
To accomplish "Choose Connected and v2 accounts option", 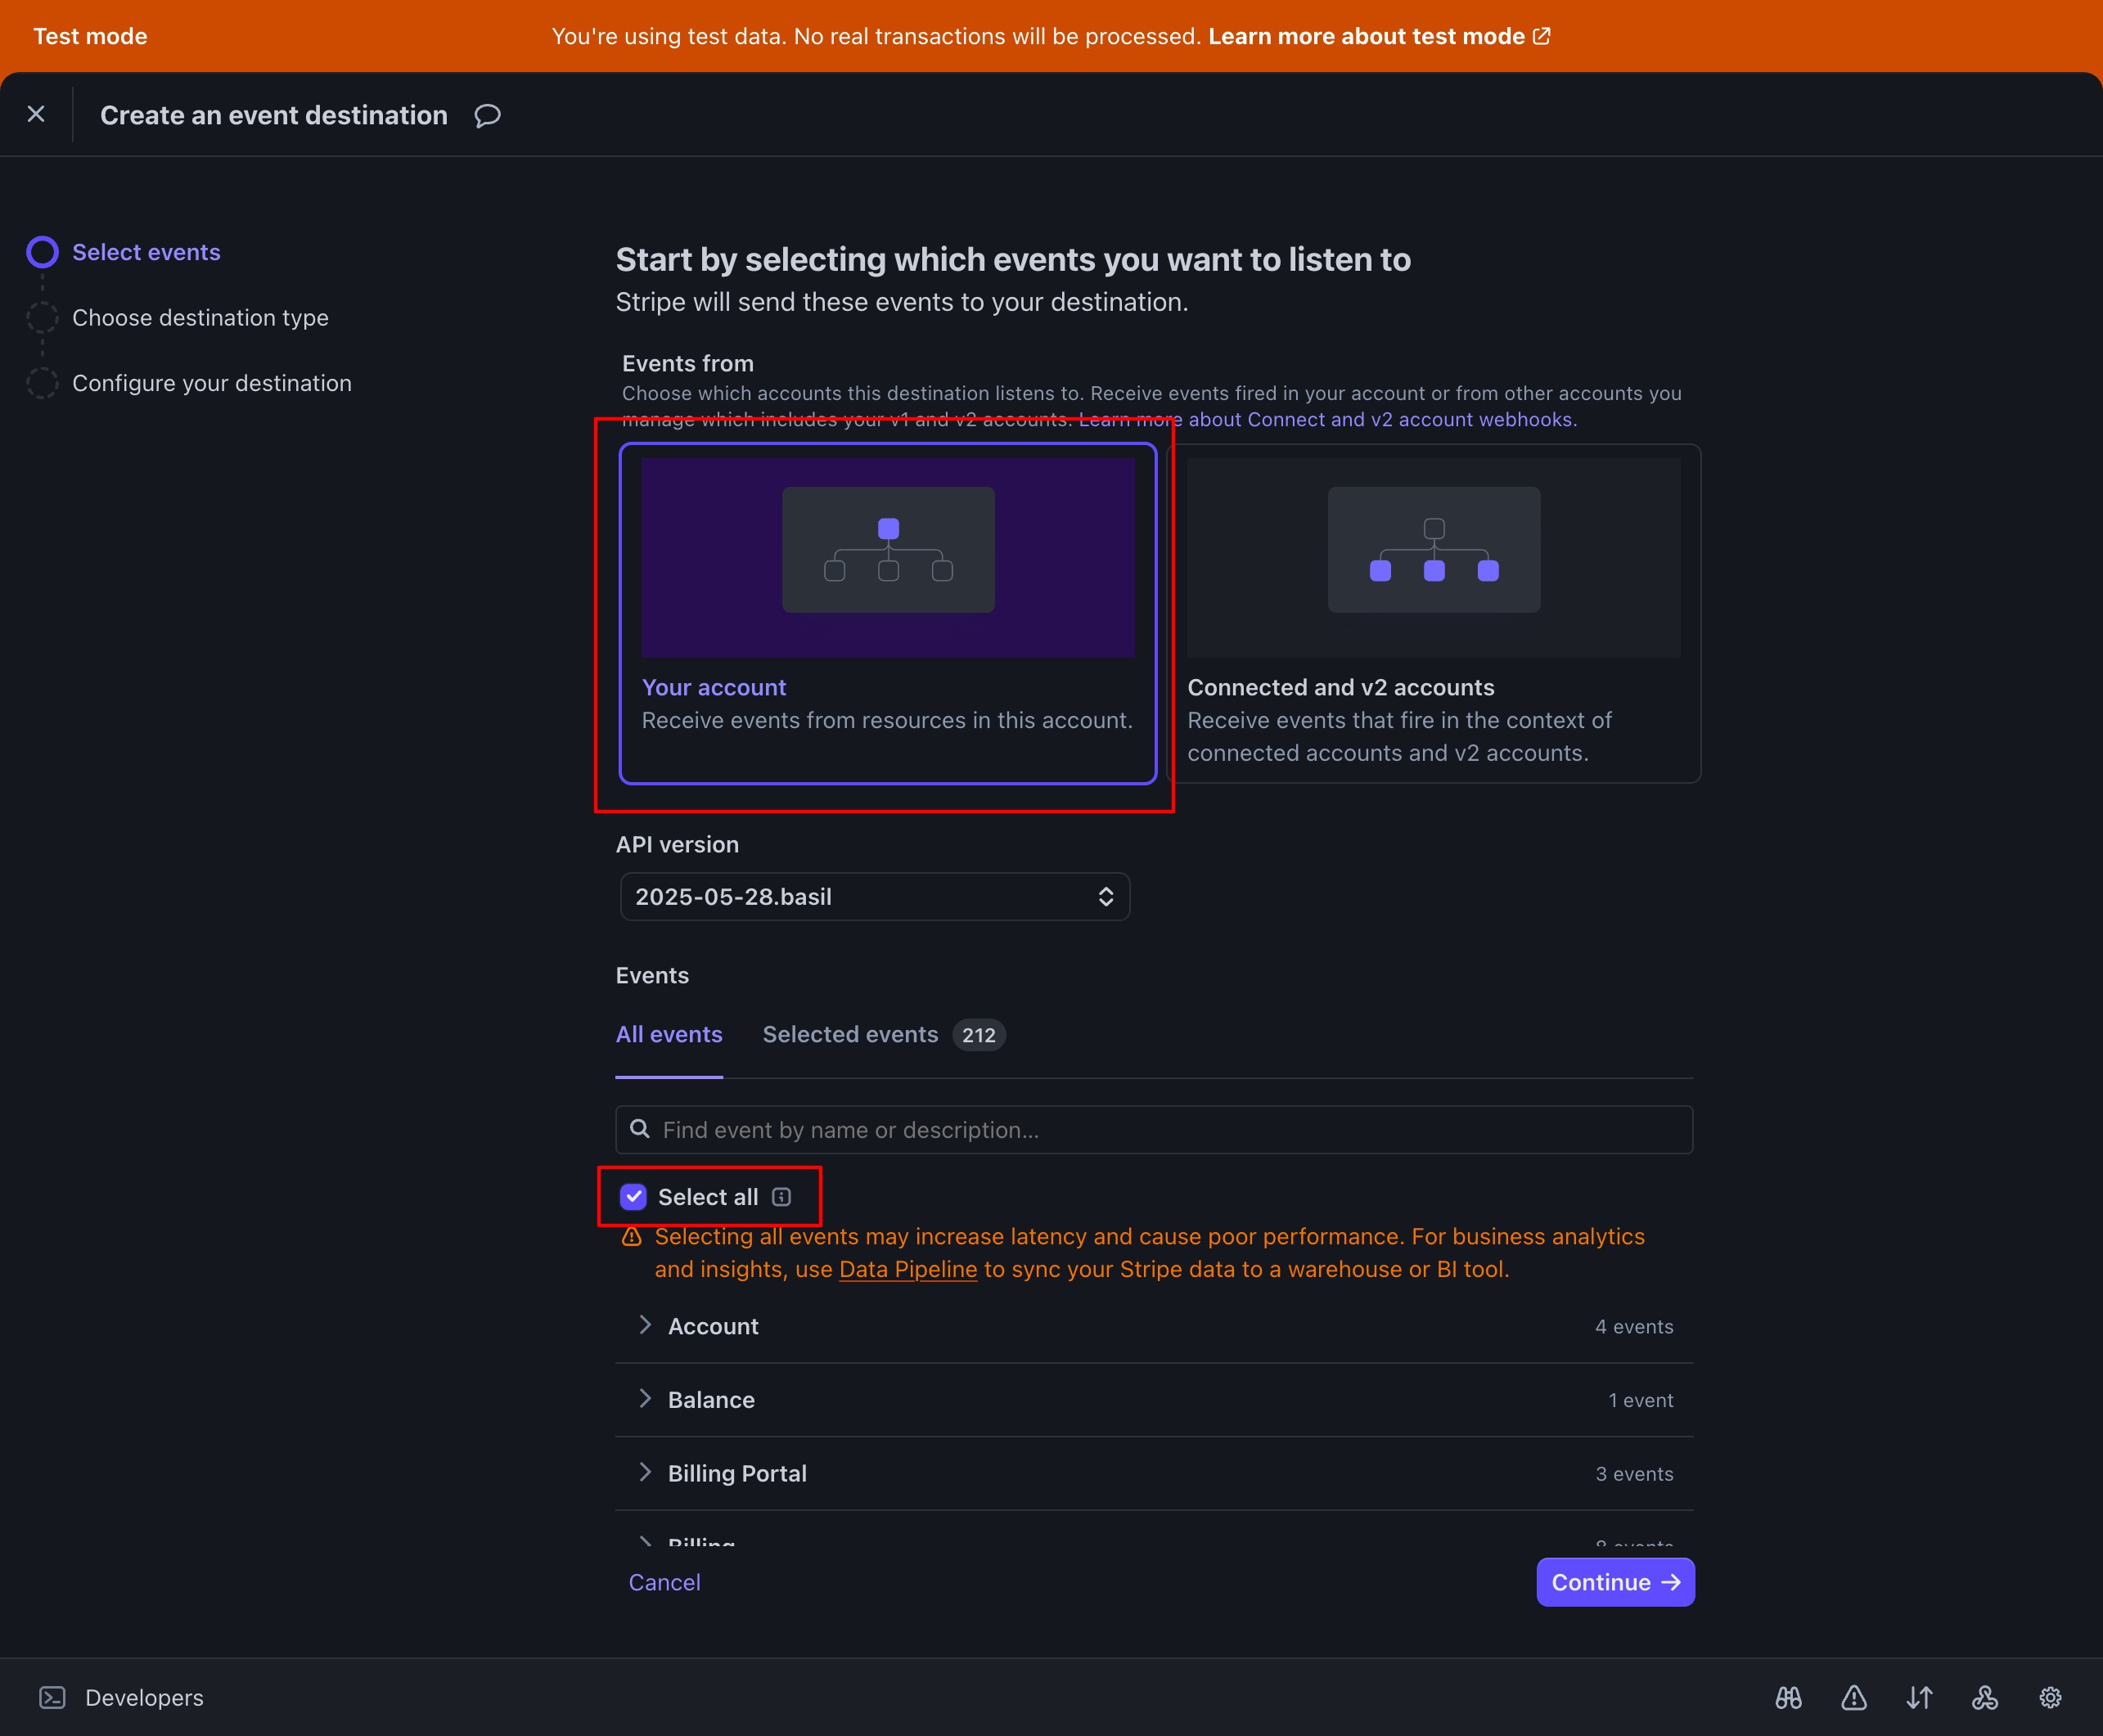I will (x=1433, y=613).
